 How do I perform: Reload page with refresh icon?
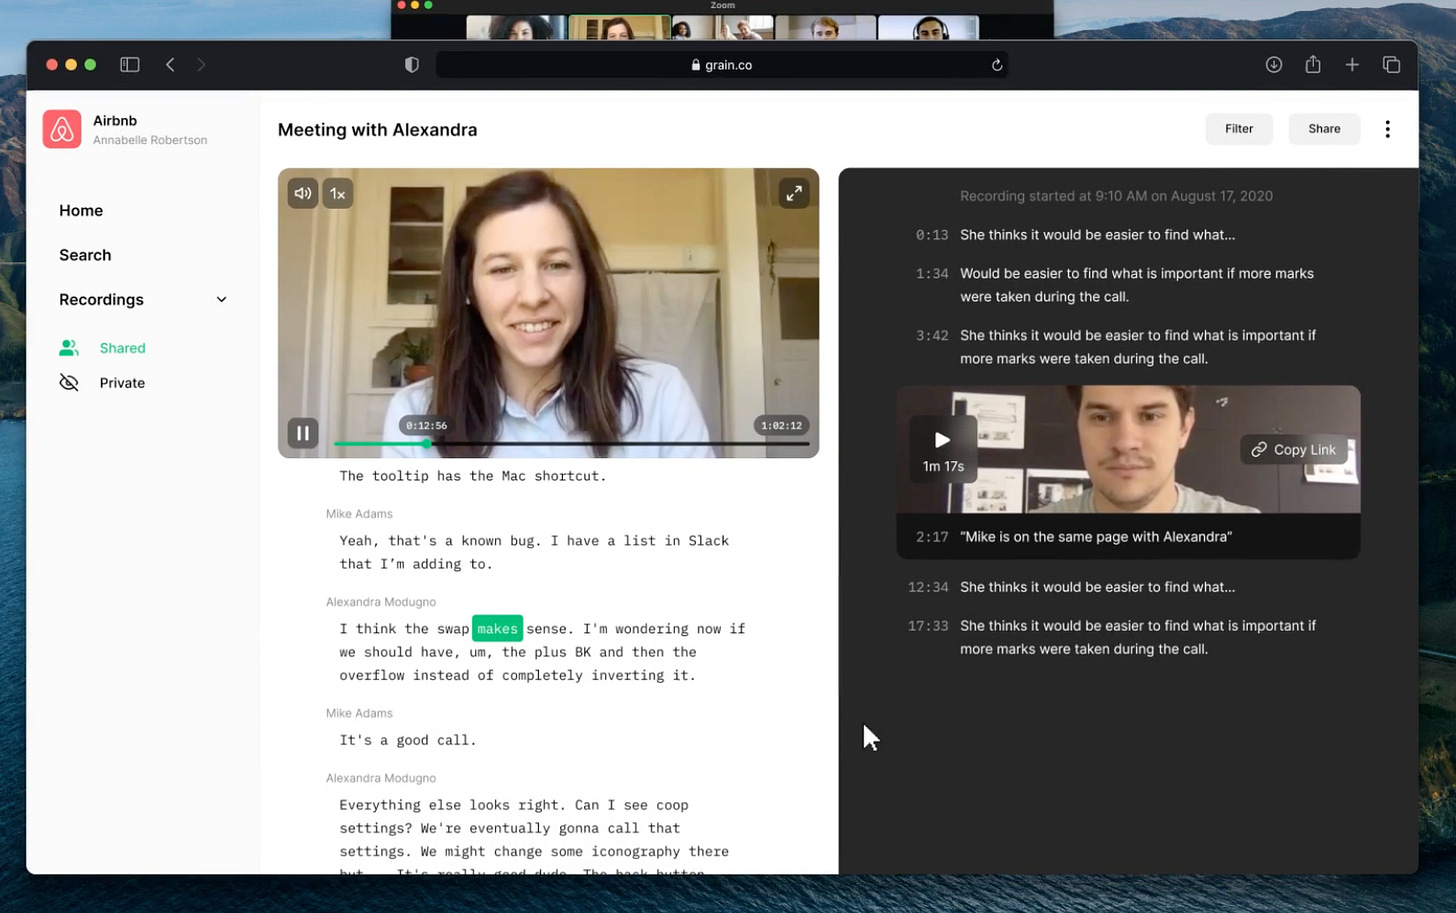pyautogui.click(x=997, y=65)
